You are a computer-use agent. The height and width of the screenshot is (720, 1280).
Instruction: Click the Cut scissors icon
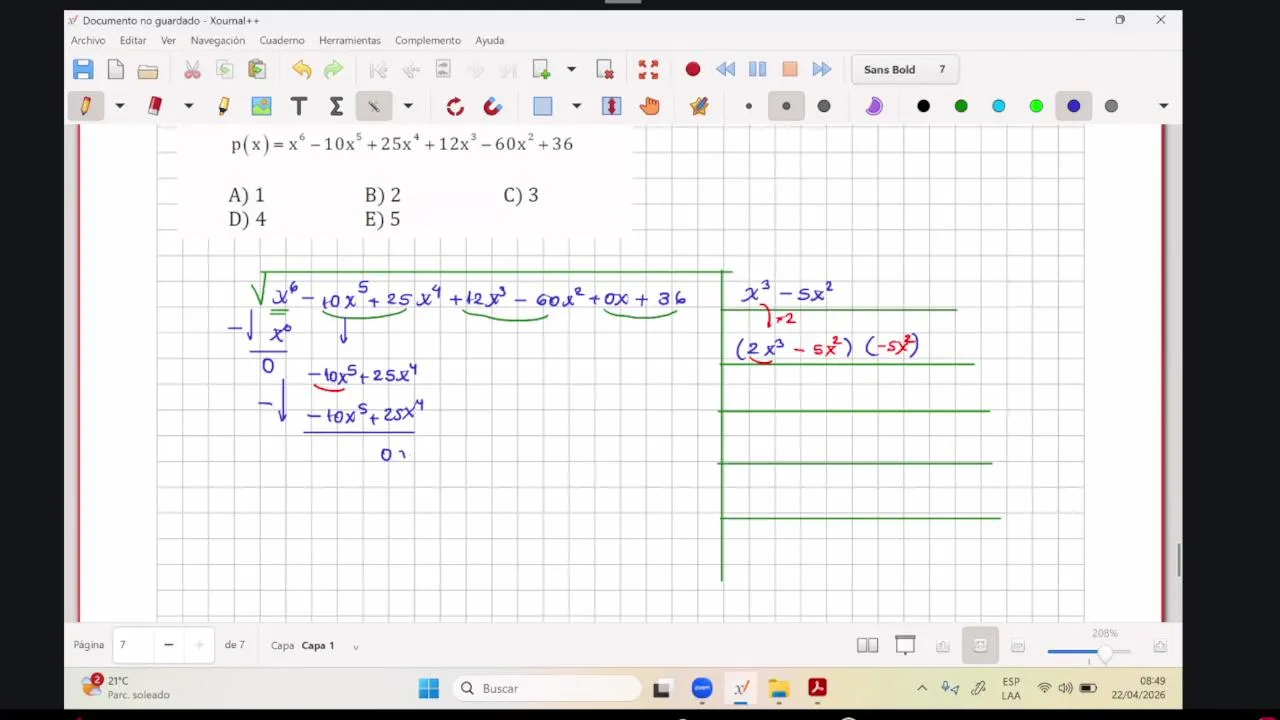(x=192, y=69)
